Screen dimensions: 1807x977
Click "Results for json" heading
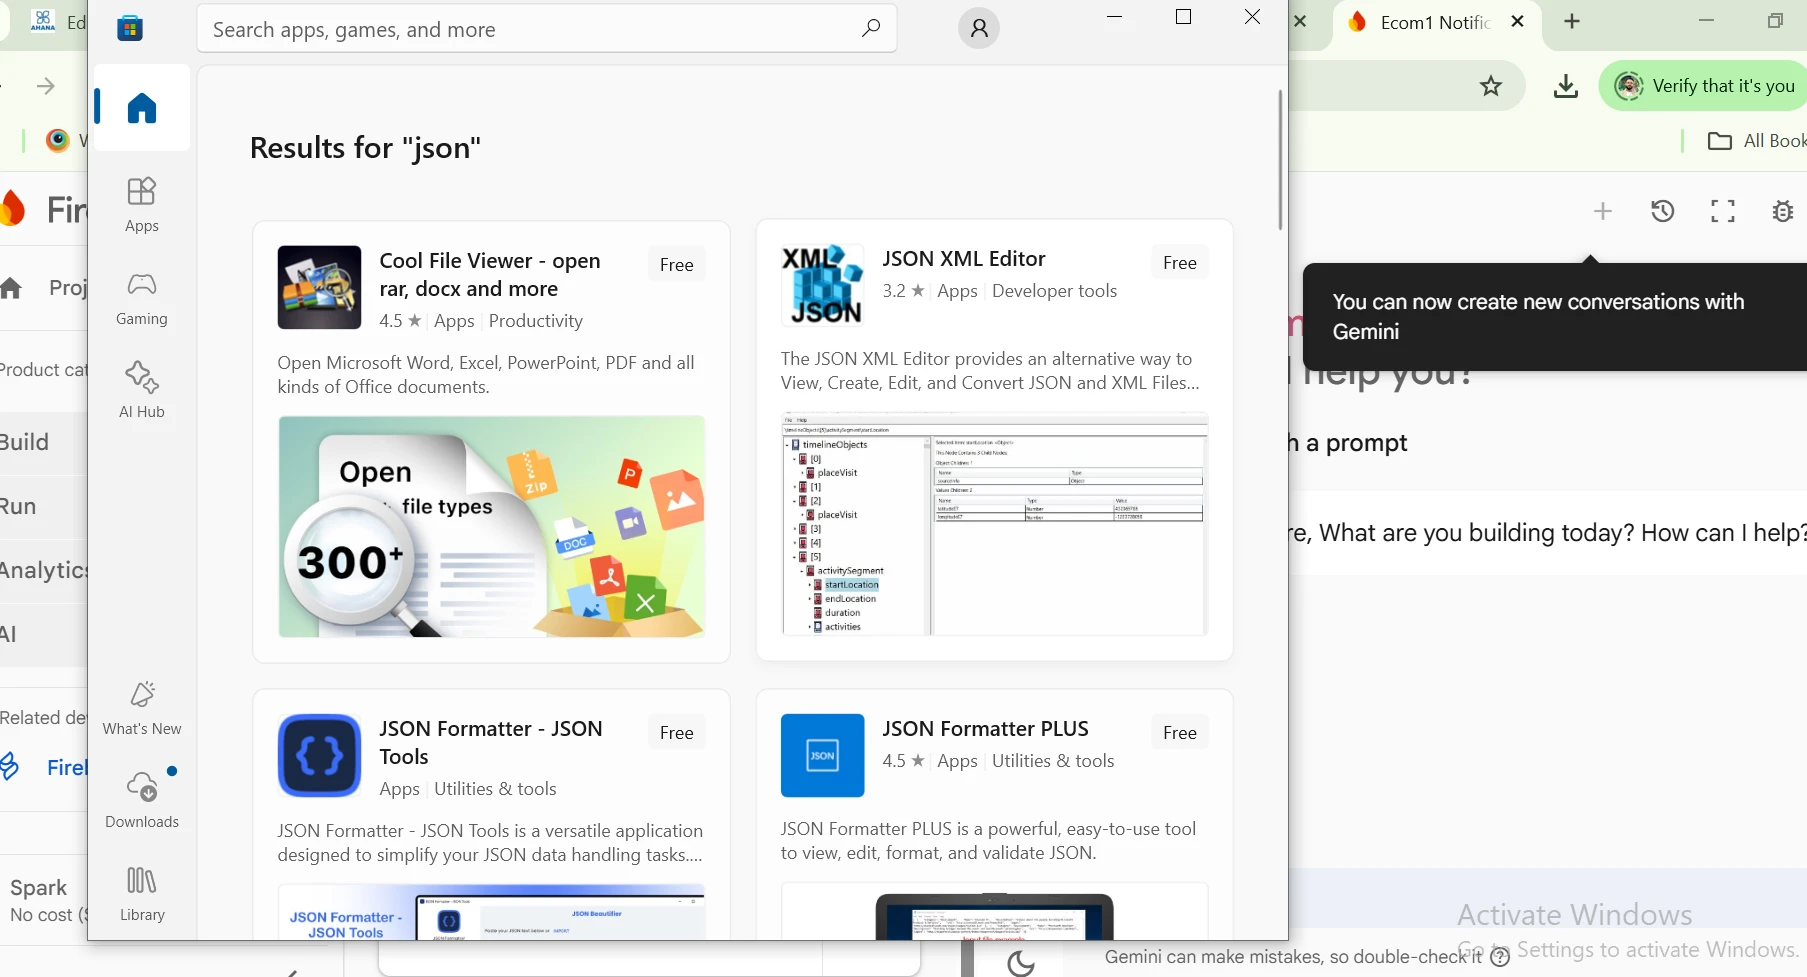(365, 148)
